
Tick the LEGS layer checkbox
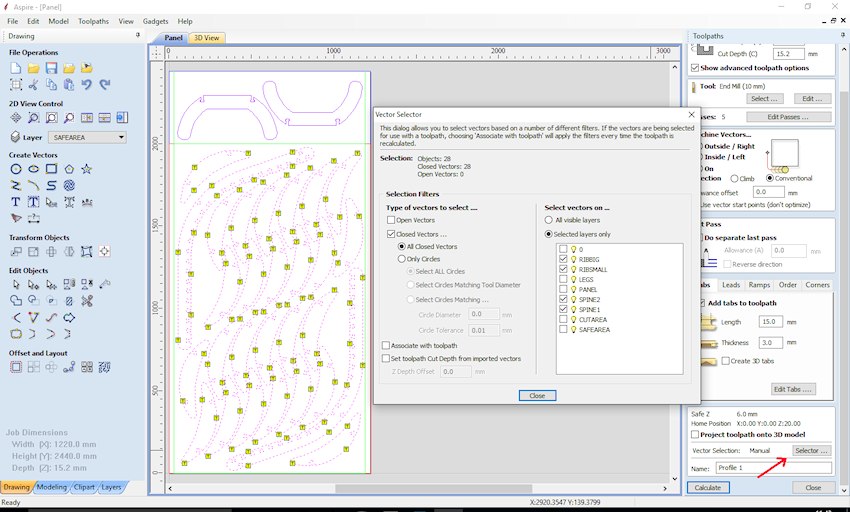(563, 279)
